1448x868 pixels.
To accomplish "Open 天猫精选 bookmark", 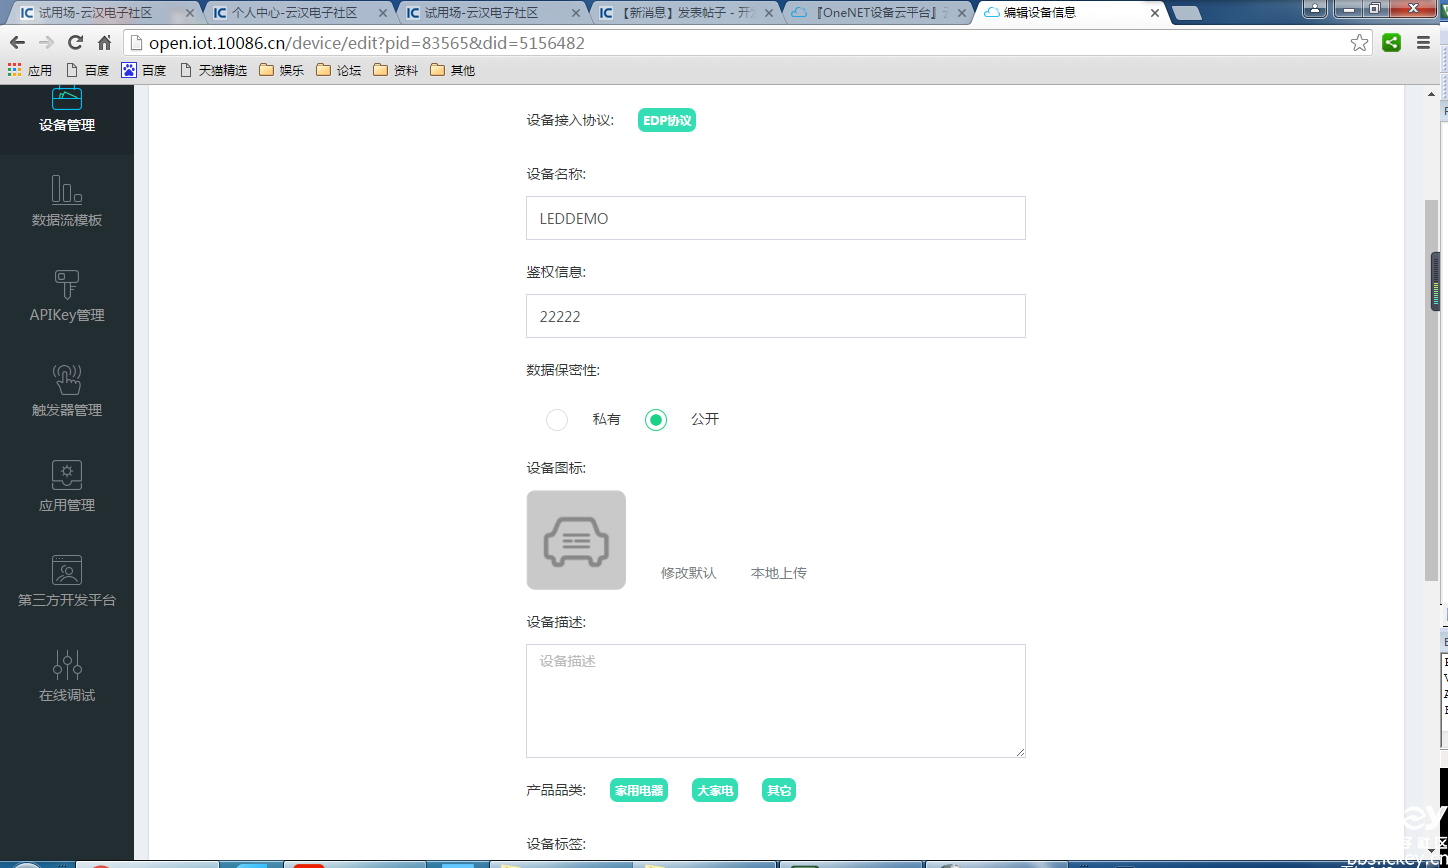I will coord(213,70).
